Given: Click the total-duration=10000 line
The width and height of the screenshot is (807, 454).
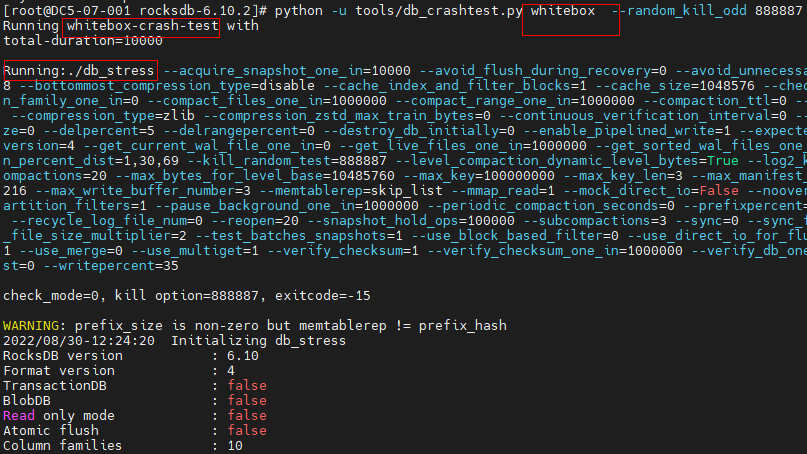Looking at the screenshot, I should [83, 41].
